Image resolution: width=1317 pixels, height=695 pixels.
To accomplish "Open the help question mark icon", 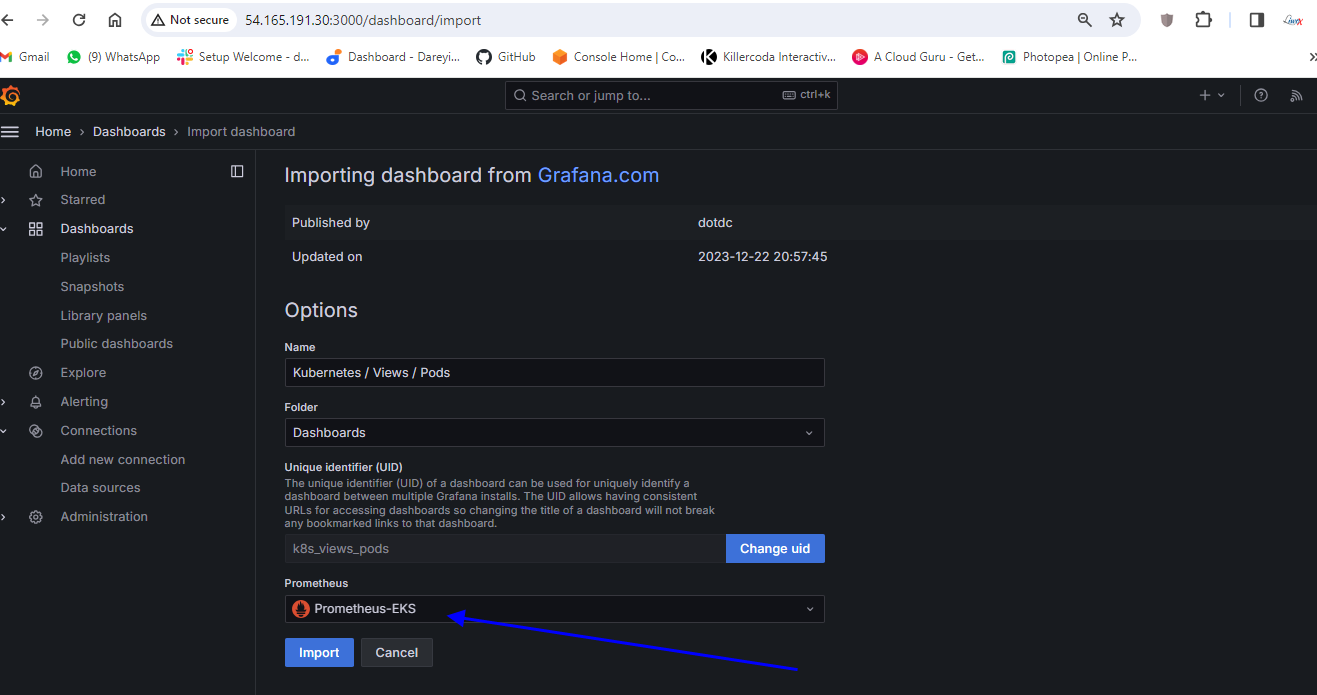I will click(x=1261, y=95).
